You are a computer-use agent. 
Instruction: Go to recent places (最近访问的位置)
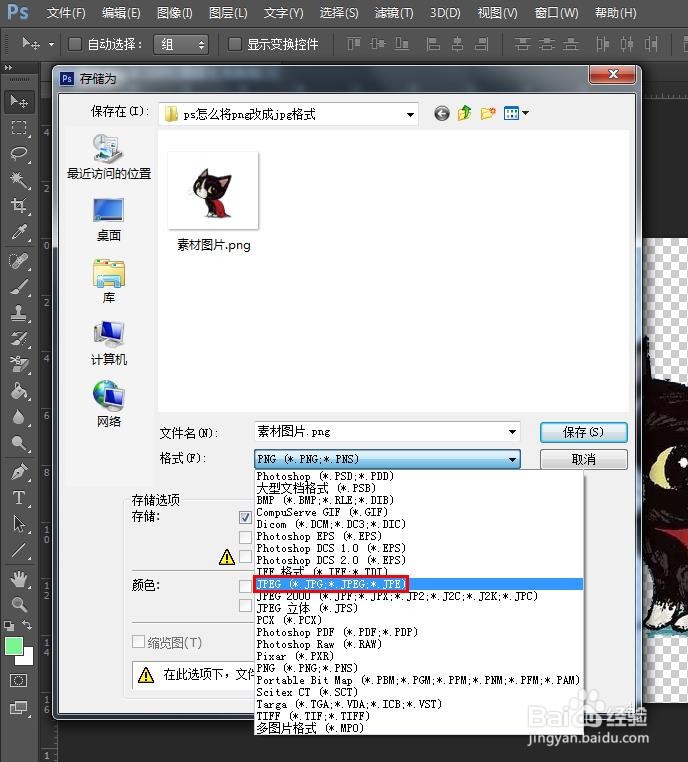[109, 157]
